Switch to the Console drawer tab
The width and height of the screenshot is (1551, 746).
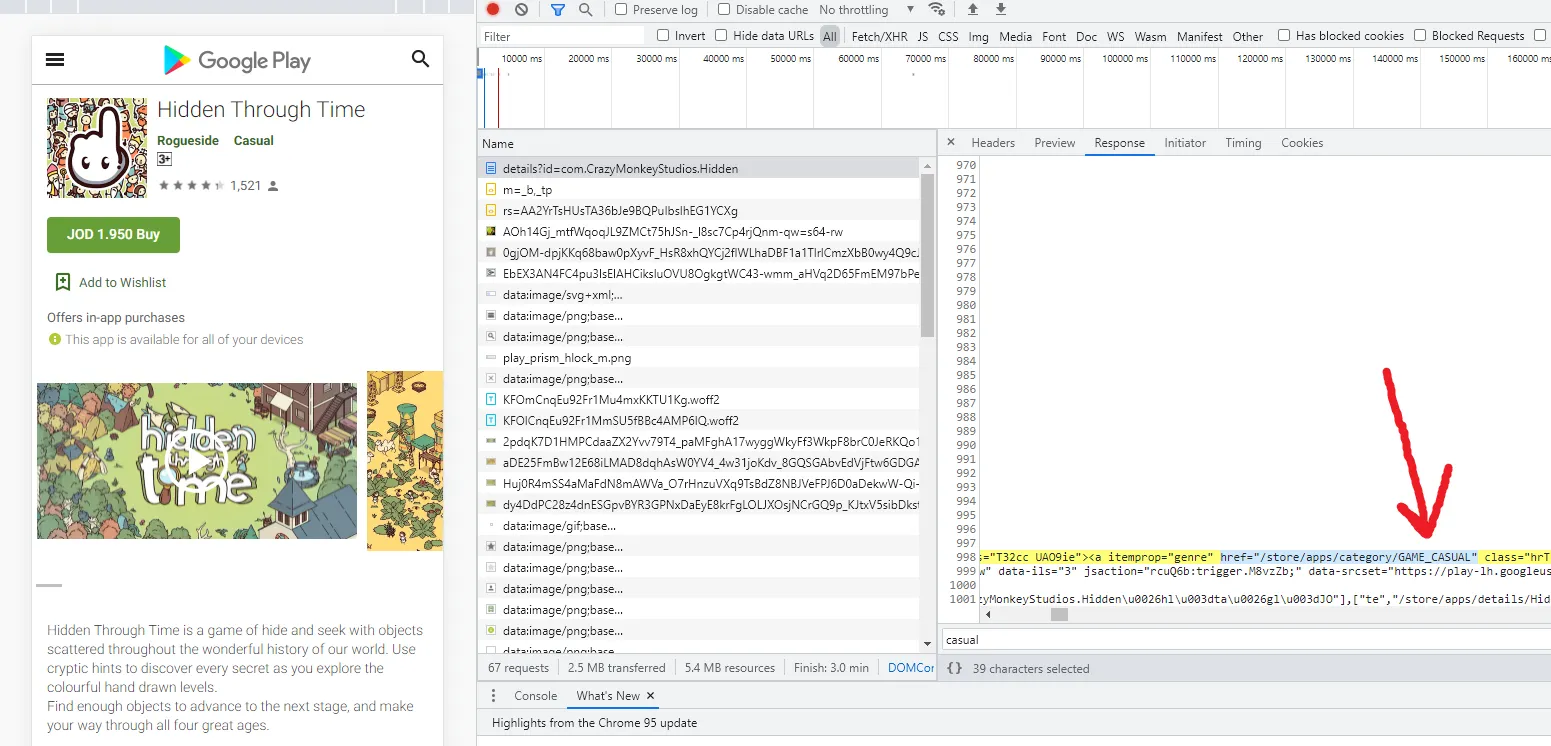535,696
